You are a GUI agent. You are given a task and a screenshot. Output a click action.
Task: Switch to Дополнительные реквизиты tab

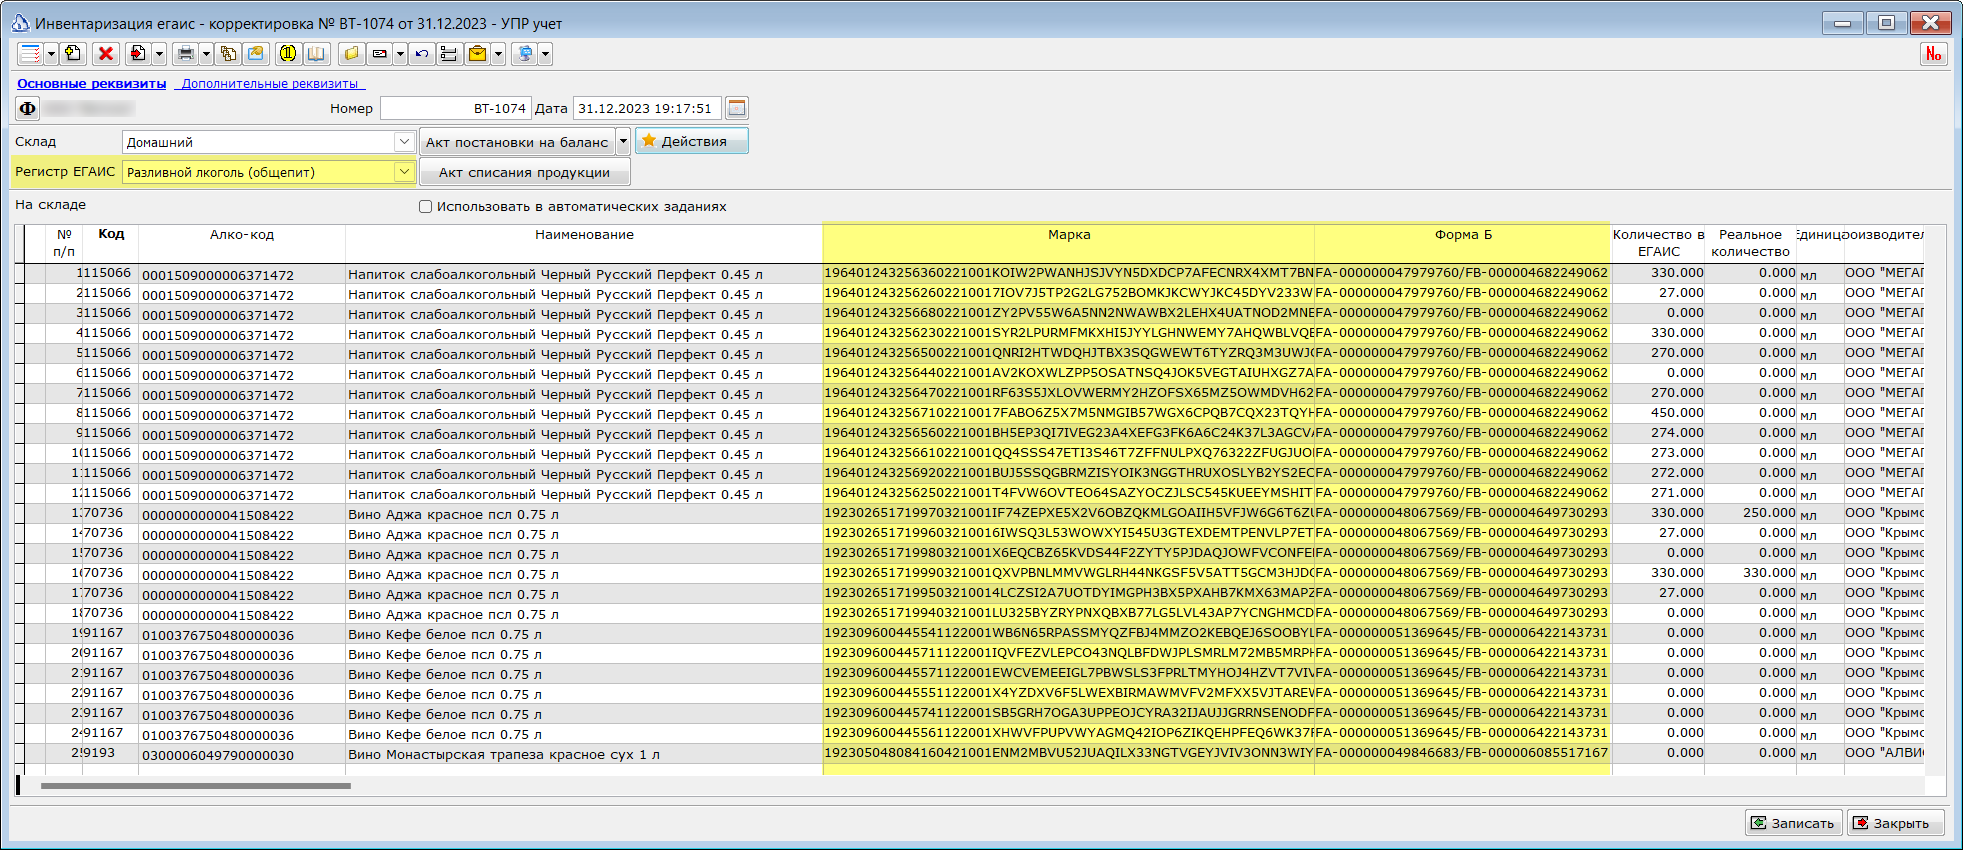pos(270,84)
